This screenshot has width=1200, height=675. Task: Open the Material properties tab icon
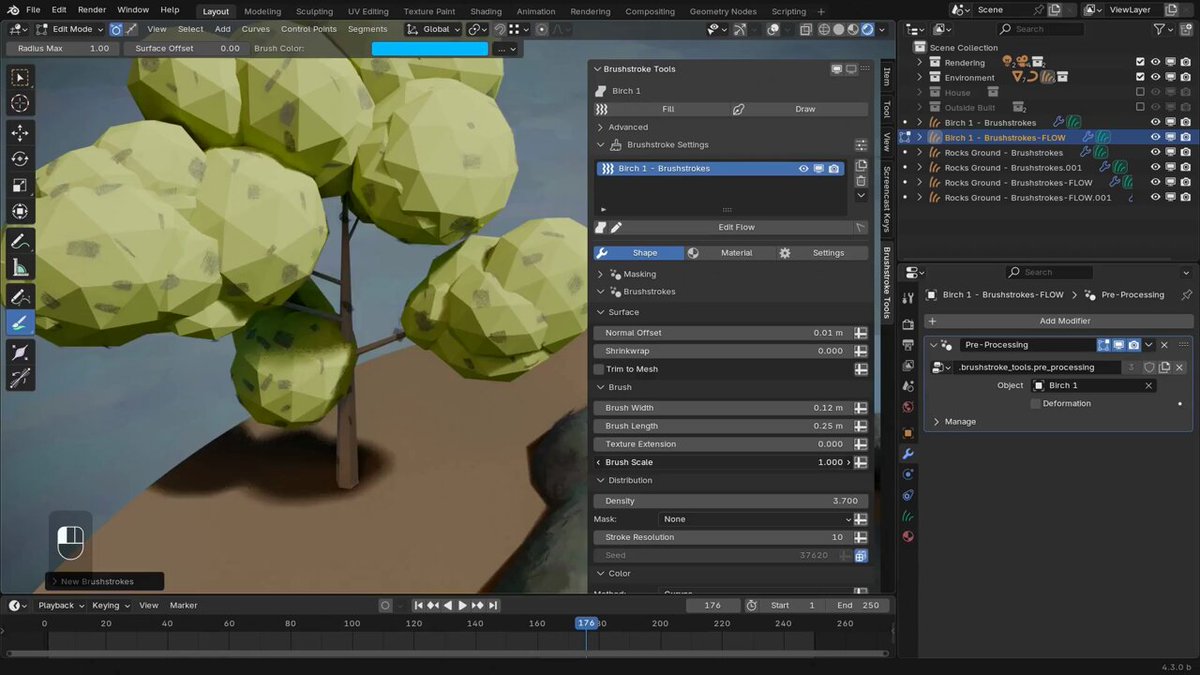908,536
